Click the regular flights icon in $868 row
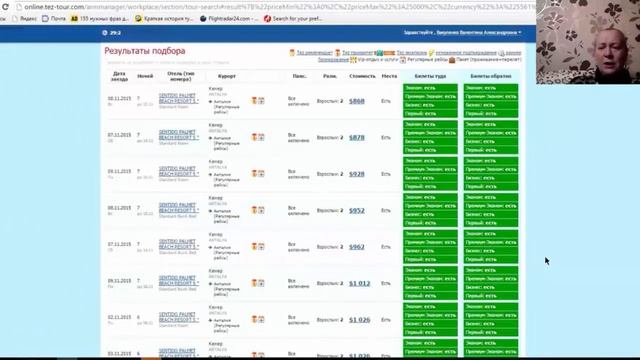The image size is (640, 360). pyautogui.click(x=261, y=100)
